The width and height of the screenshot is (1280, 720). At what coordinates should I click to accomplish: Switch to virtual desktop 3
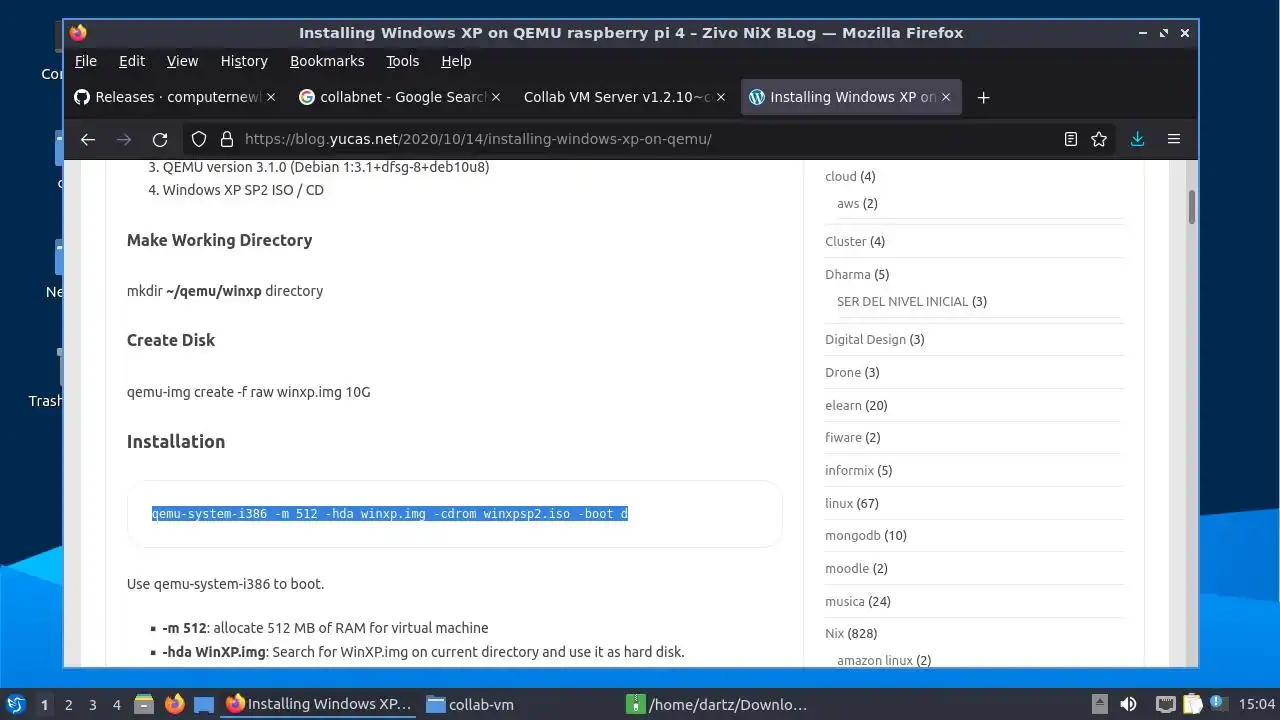(92, 704)
